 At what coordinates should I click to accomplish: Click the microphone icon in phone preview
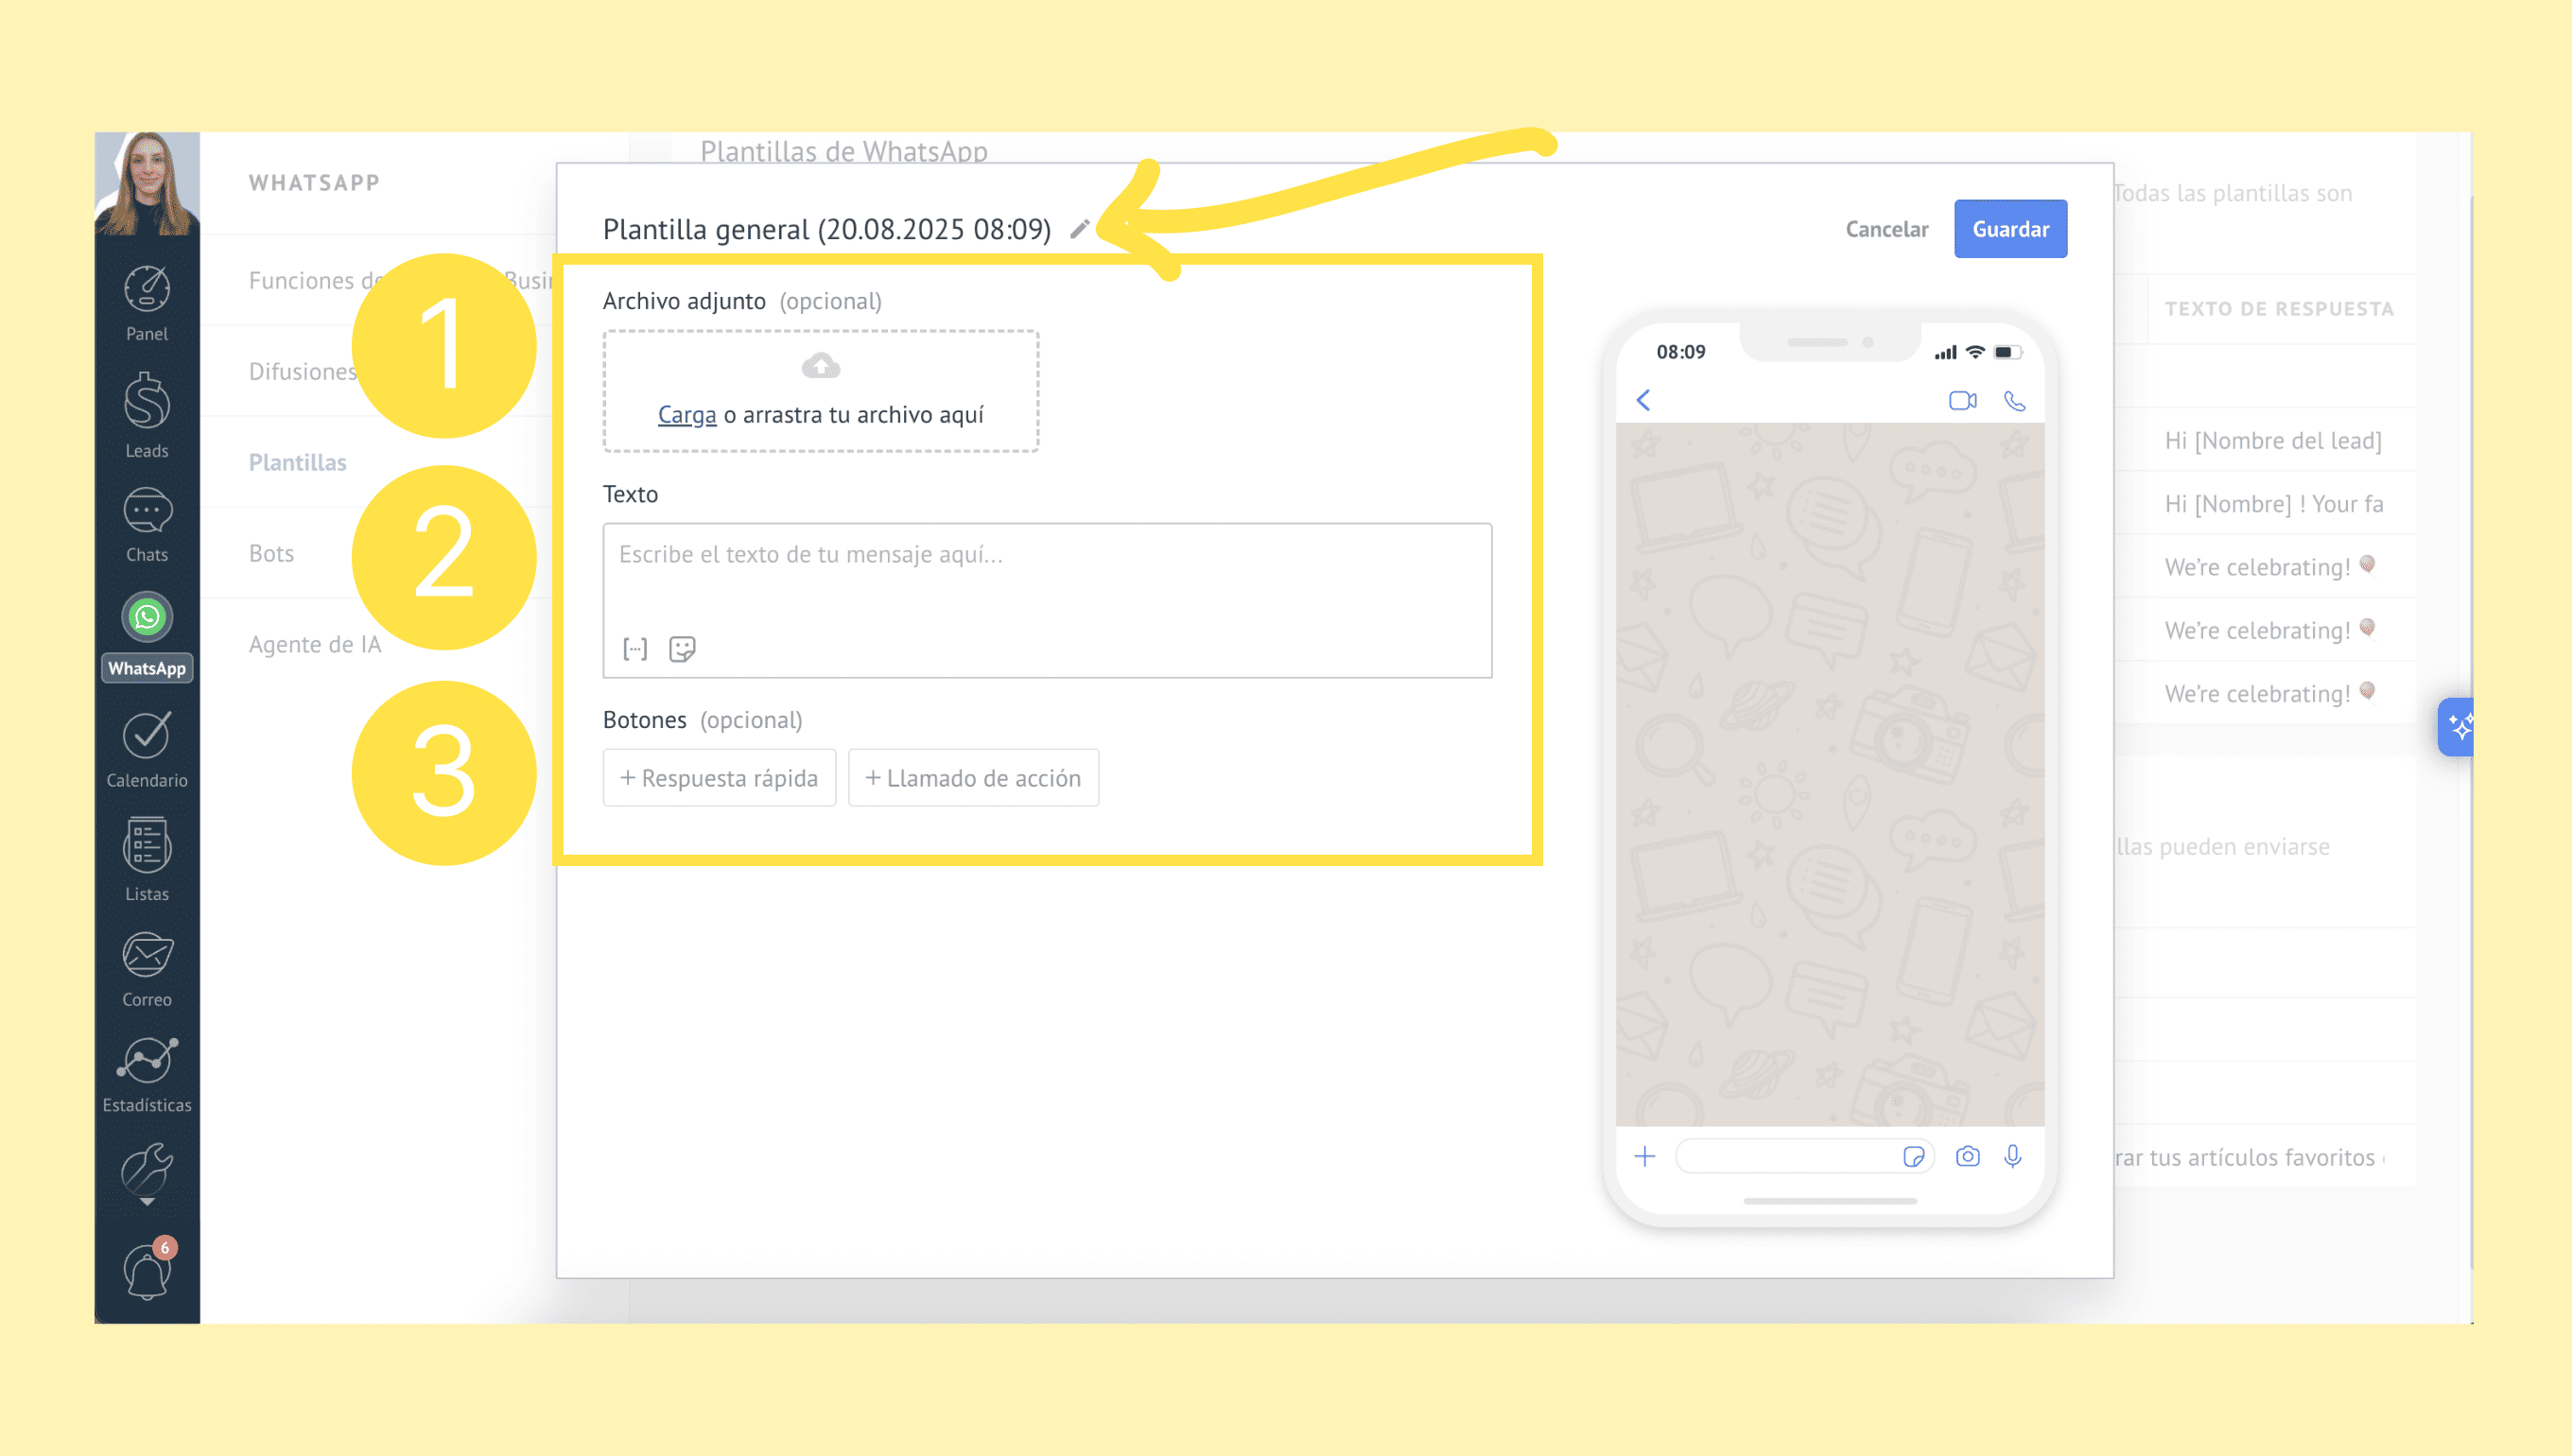tap(2013, 1157)
